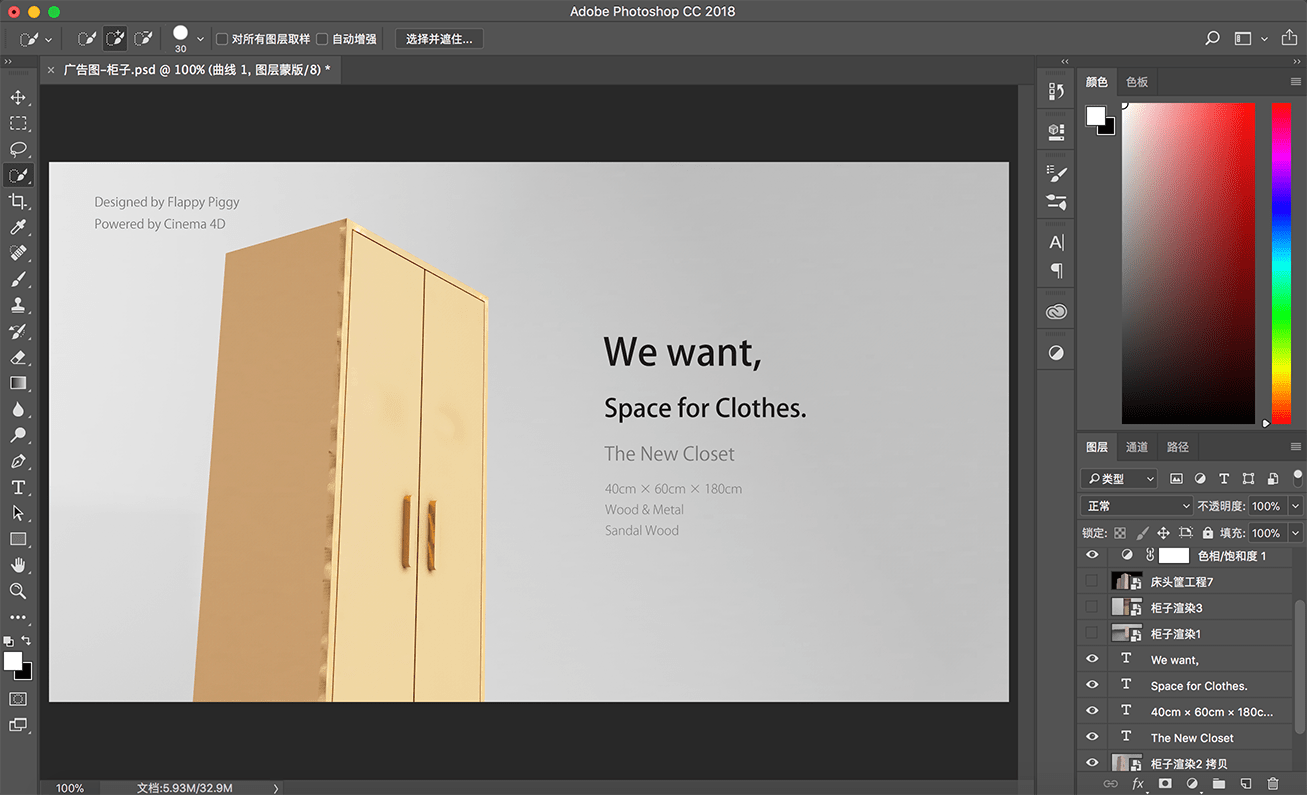This screenshot has width=1307, height=795.
Task: Enable 自动增强 checkbox
Action: tap(322, 39)
